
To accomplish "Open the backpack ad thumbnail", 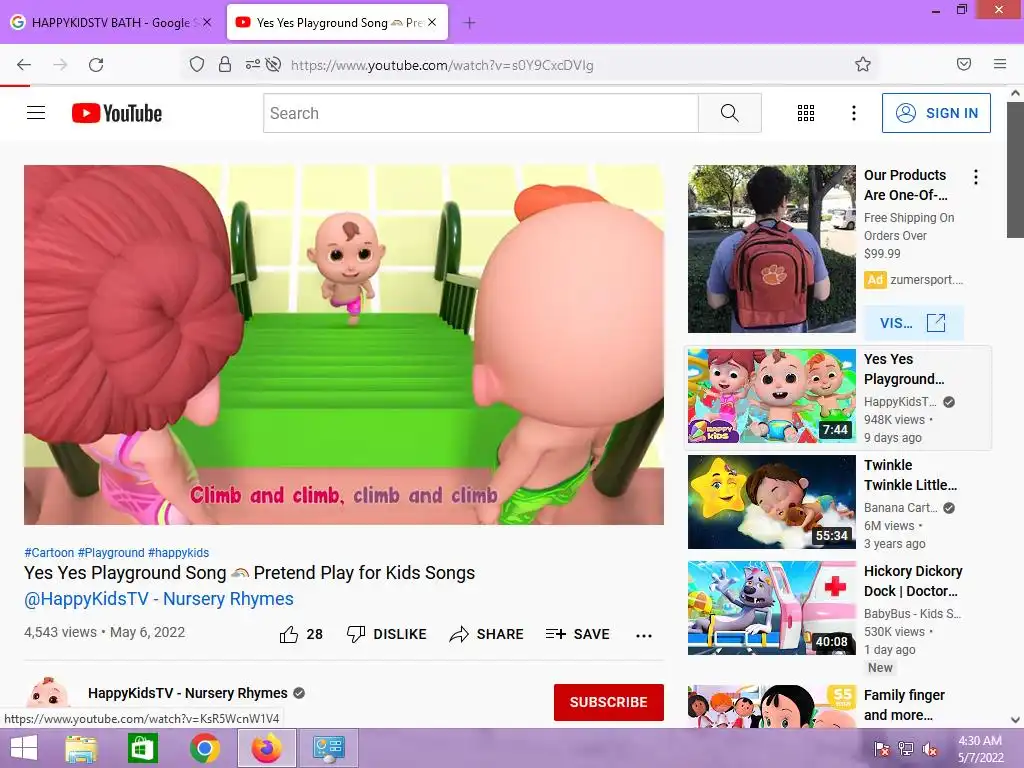I will click(771, 249).
